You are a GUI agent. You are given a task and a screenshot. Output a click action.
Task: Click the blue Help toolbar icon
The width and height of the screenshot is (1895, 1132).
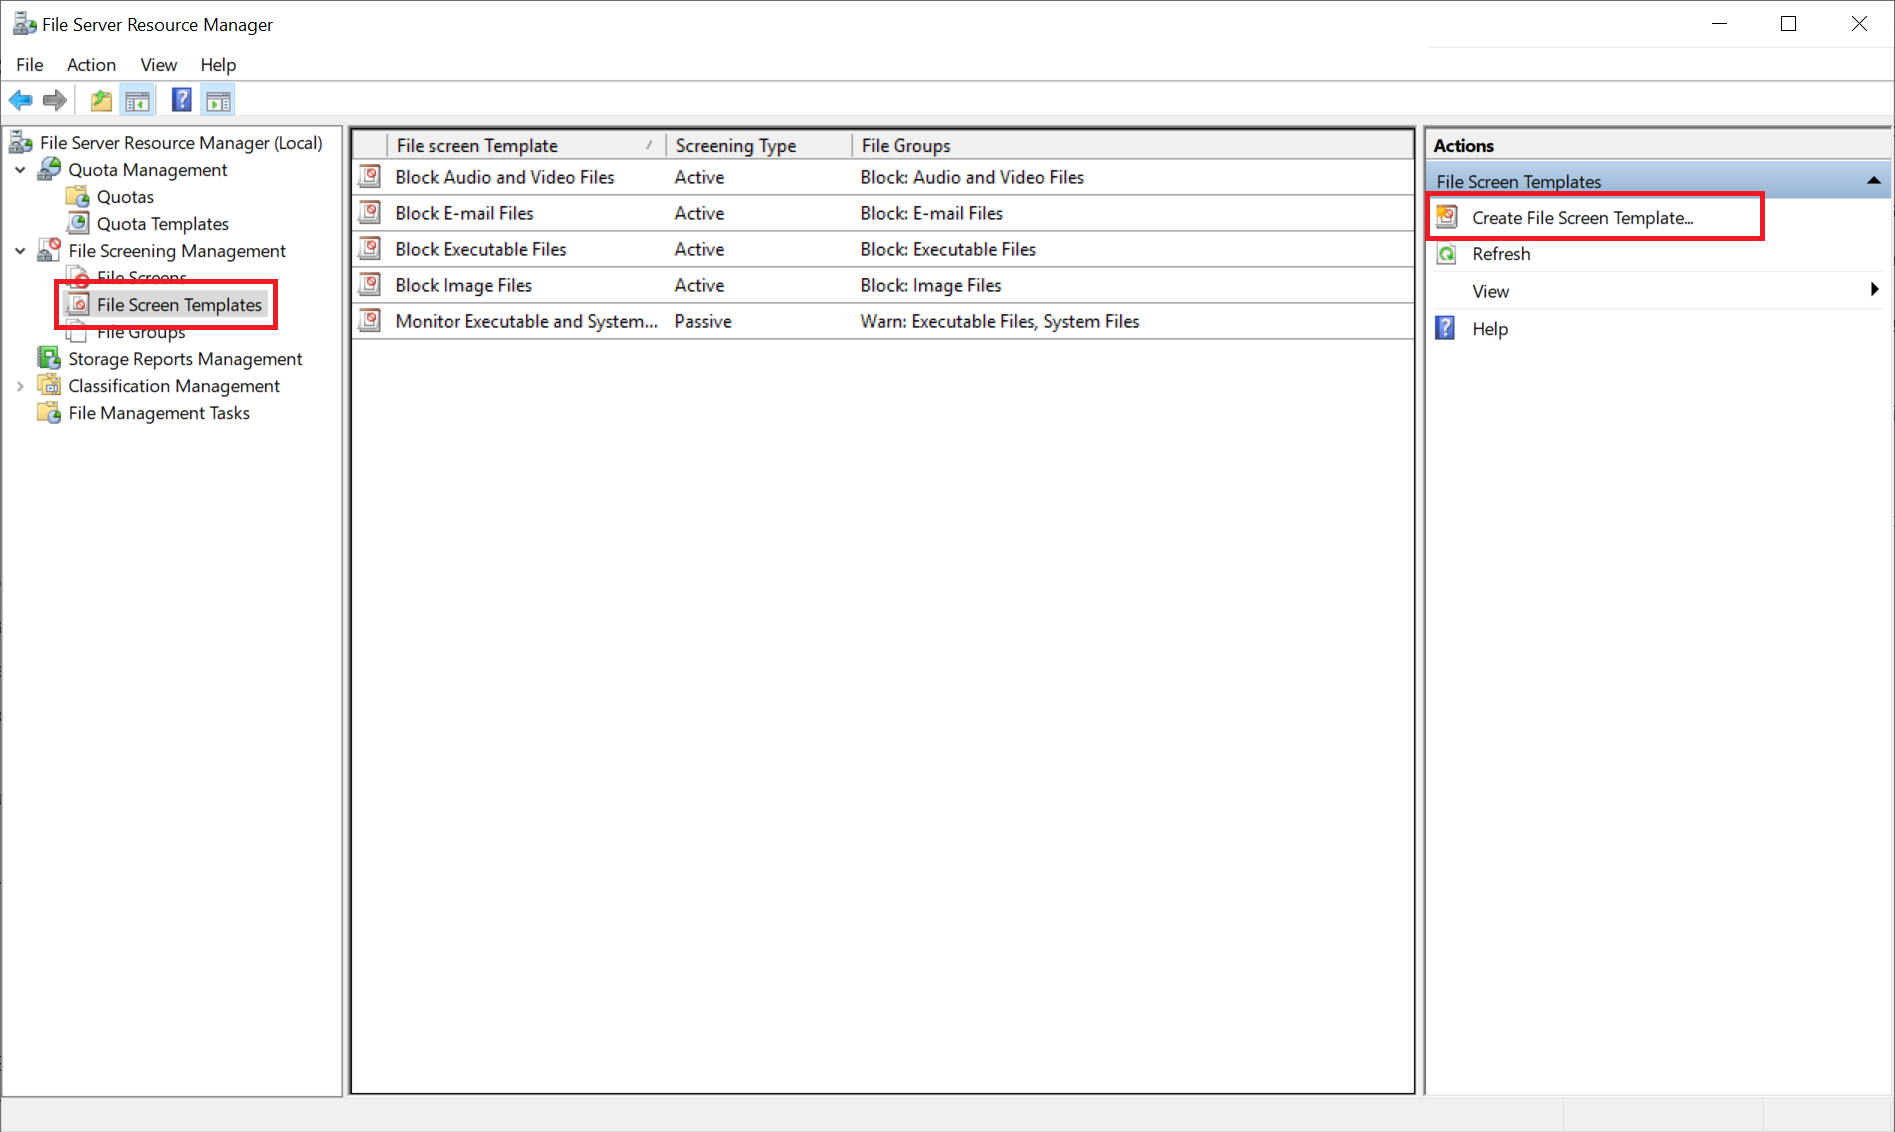click(181, 100)
